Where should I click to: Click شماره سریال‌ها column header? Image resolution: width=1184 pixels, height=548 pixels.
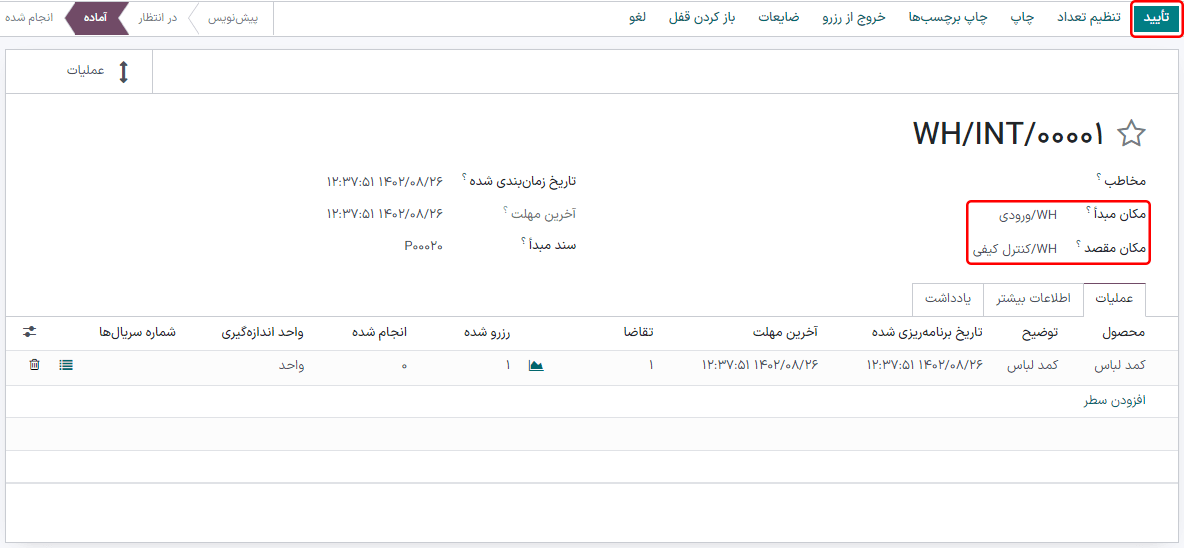pyautogui.click(x=137, y=332)
